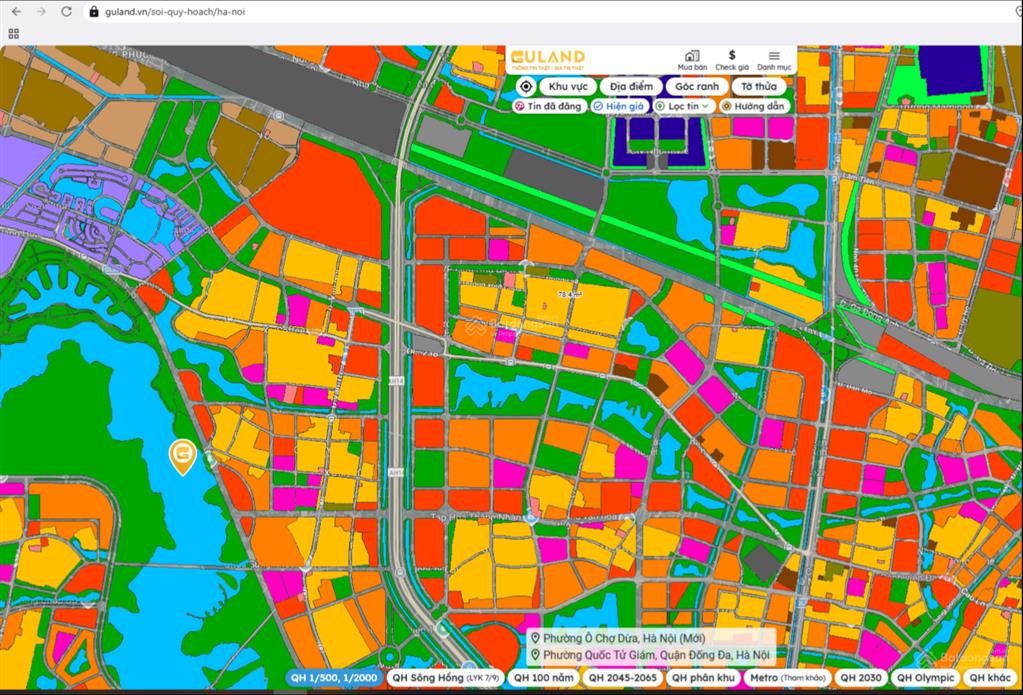Click the Tờ thửa button

click(759, 86)
